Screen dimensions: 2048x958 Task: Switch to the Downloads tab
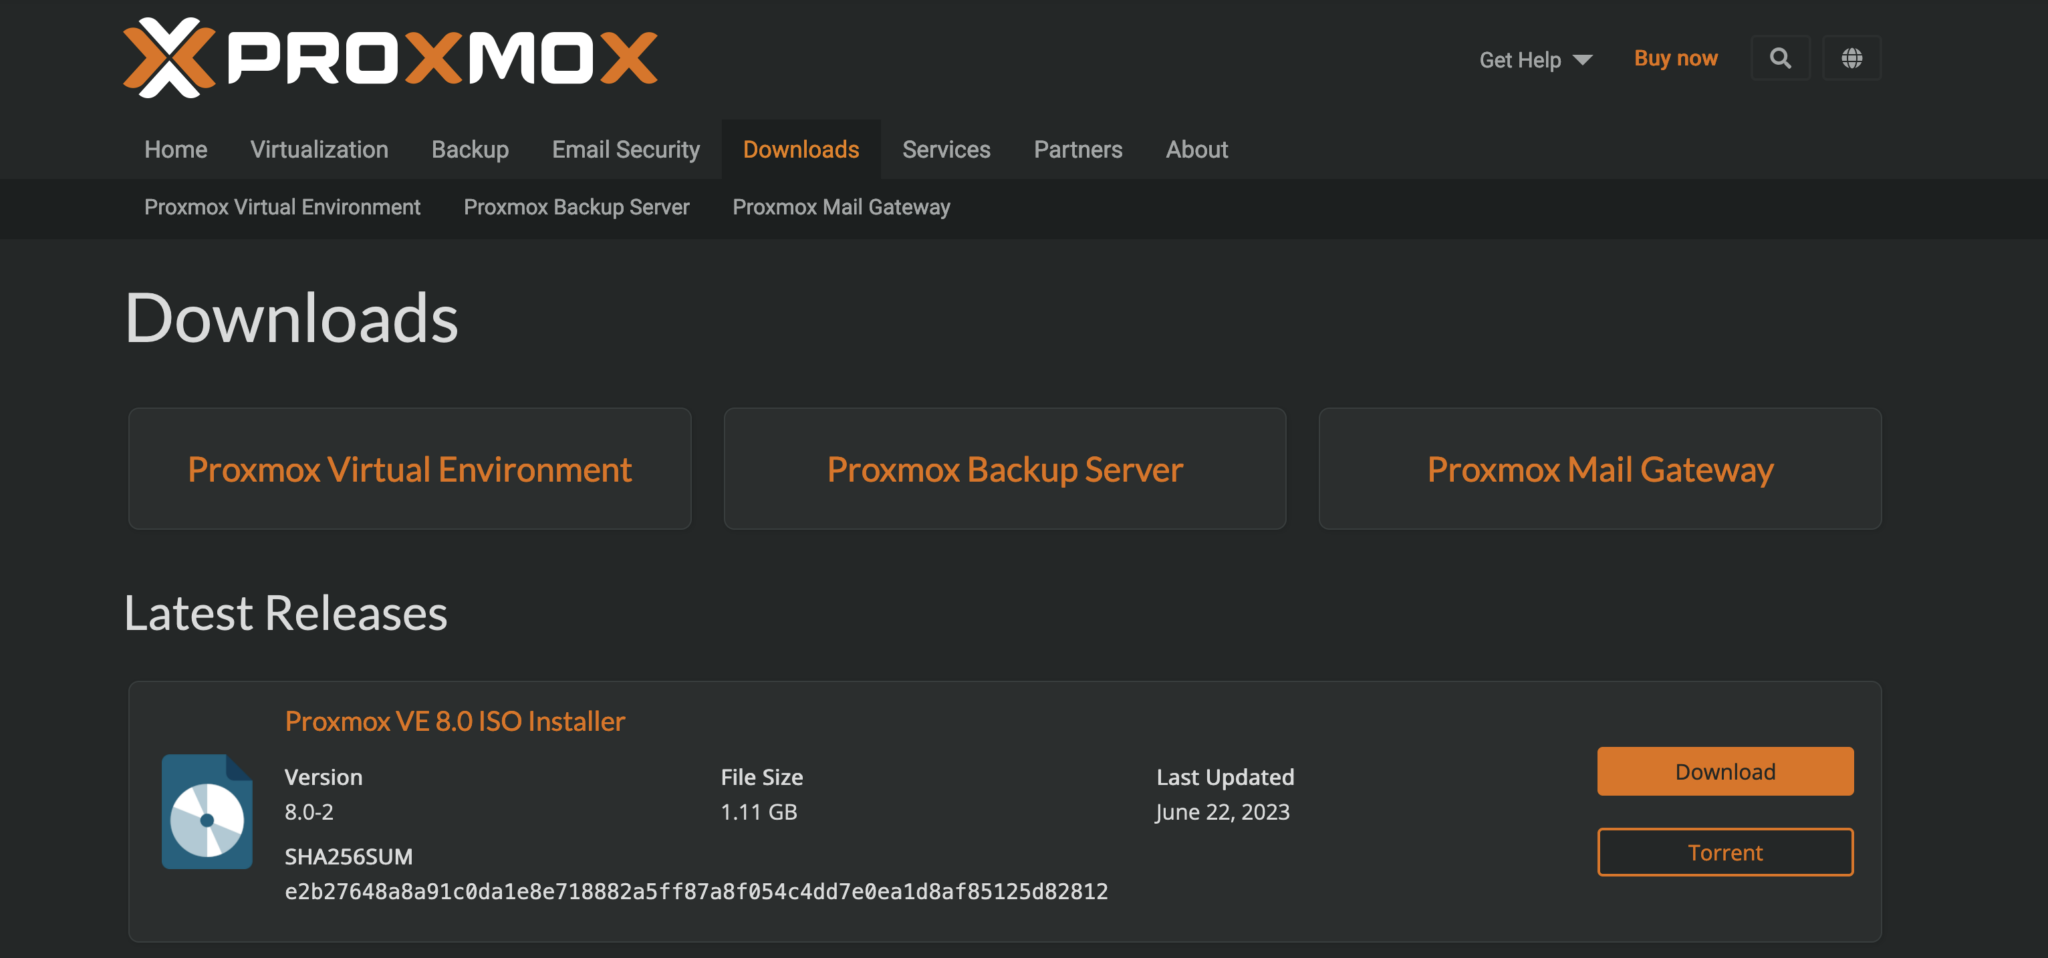800,149
